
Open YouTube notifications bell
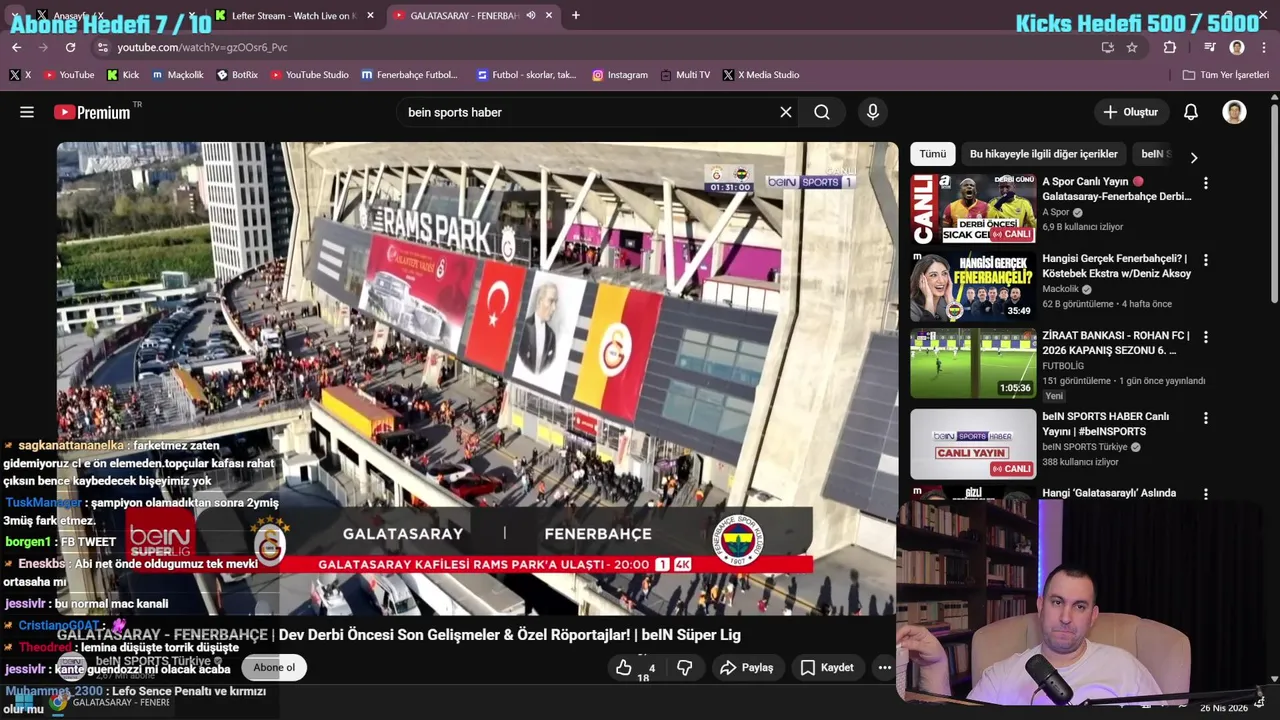[1191, 112]
